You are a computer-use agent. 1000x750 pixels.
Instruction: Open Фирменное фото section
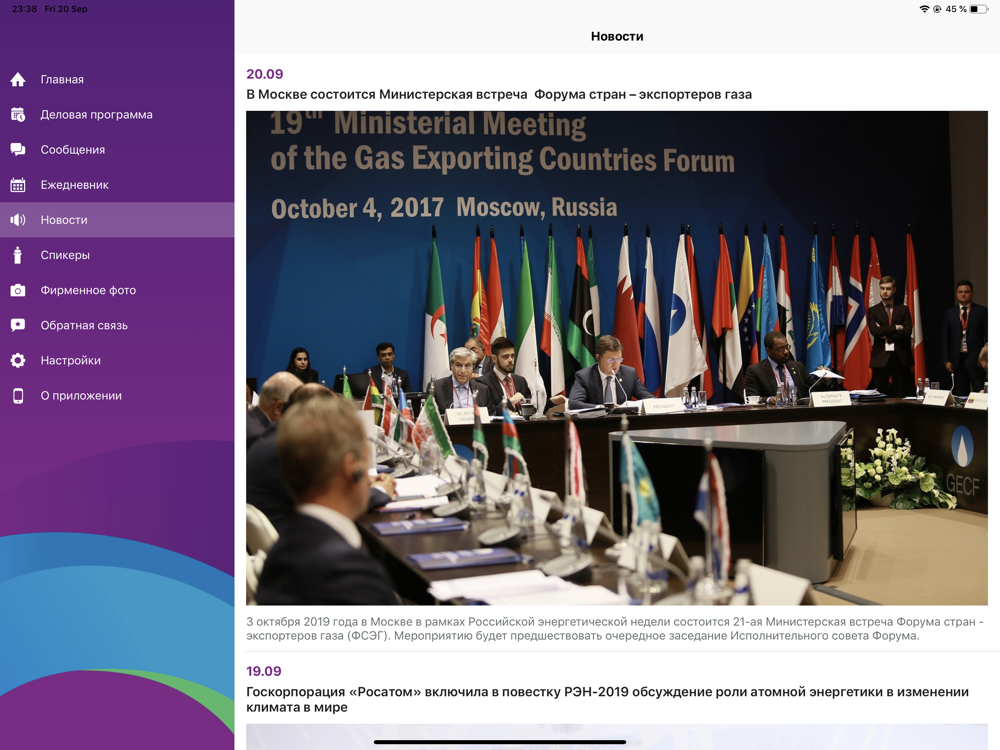click(x=117, y=290)
